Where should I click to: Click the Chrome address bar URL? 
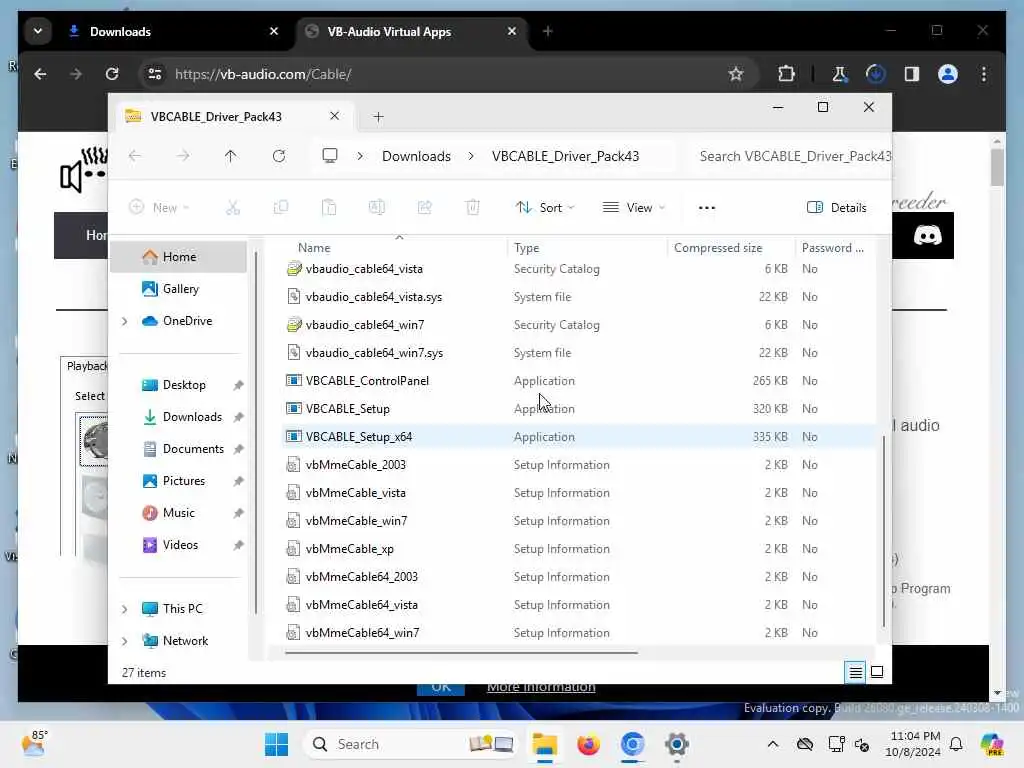click(x=263, y=74)
